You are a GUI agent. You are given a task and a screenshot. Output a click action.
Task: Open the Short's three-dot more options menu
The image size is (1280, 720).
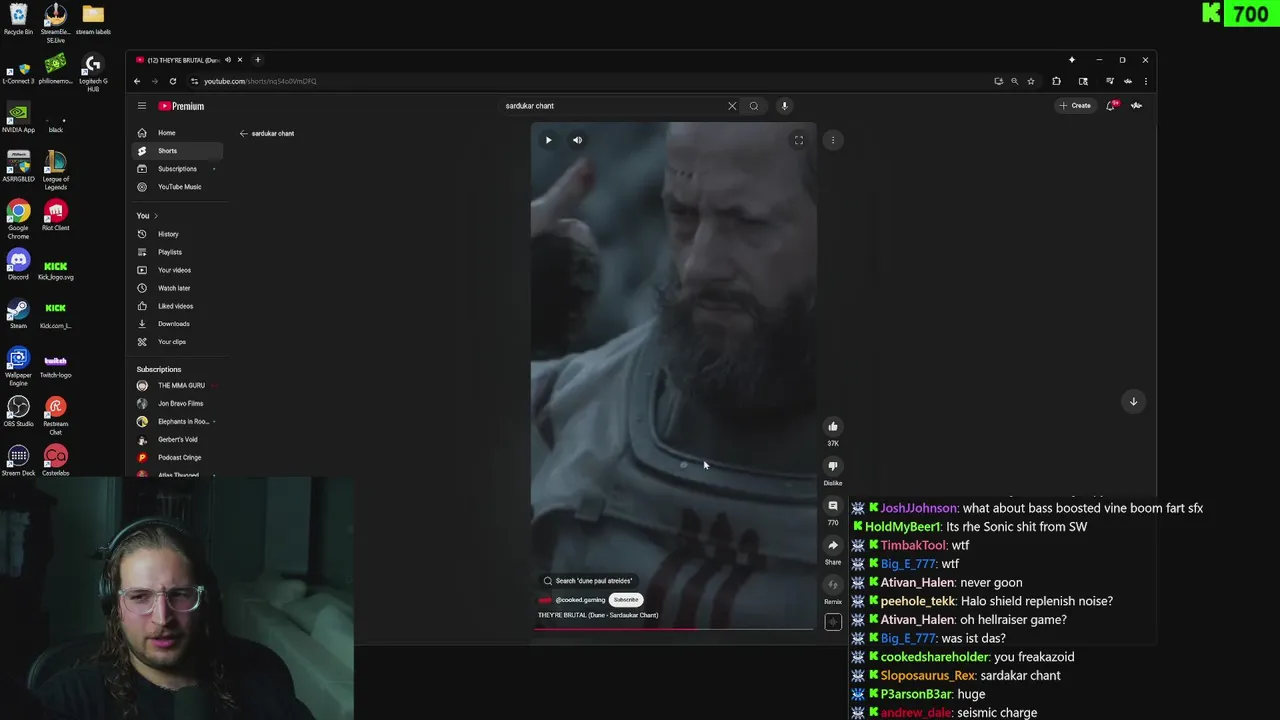[833, 140]
